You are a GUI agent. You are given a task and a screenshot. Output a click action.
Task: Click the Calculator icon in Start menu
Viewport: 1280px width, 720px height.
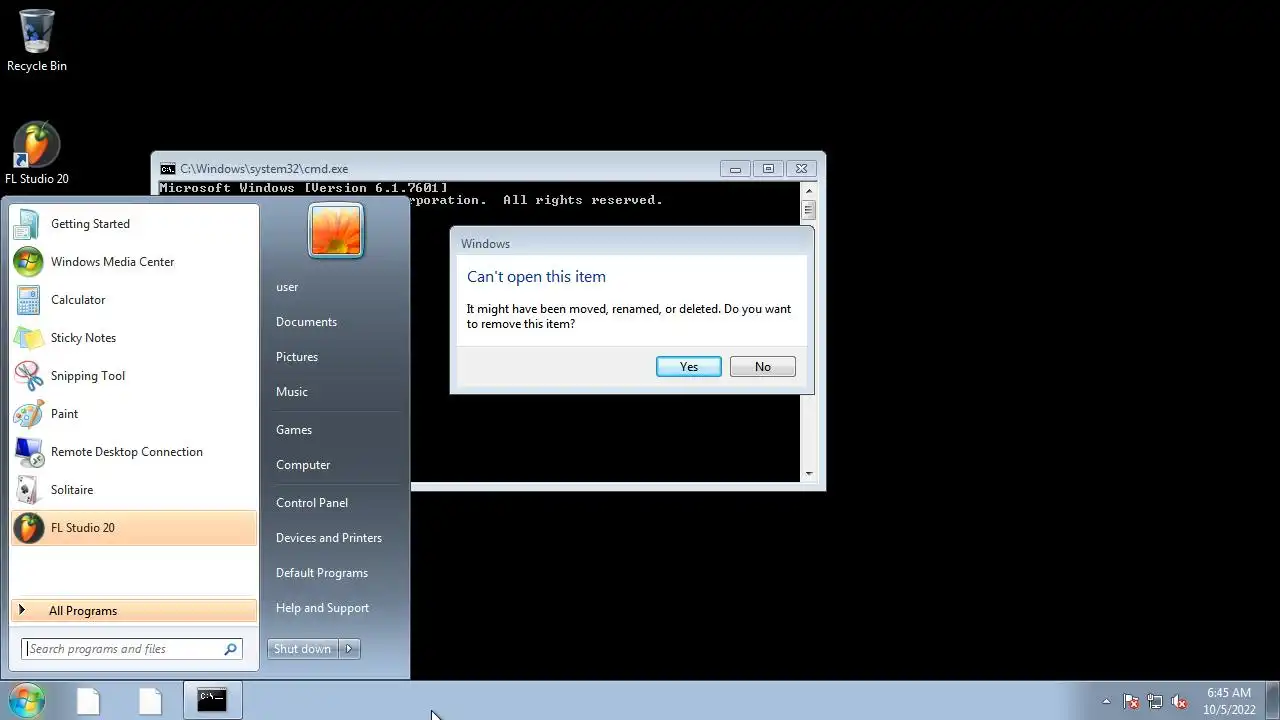(28, 300)
